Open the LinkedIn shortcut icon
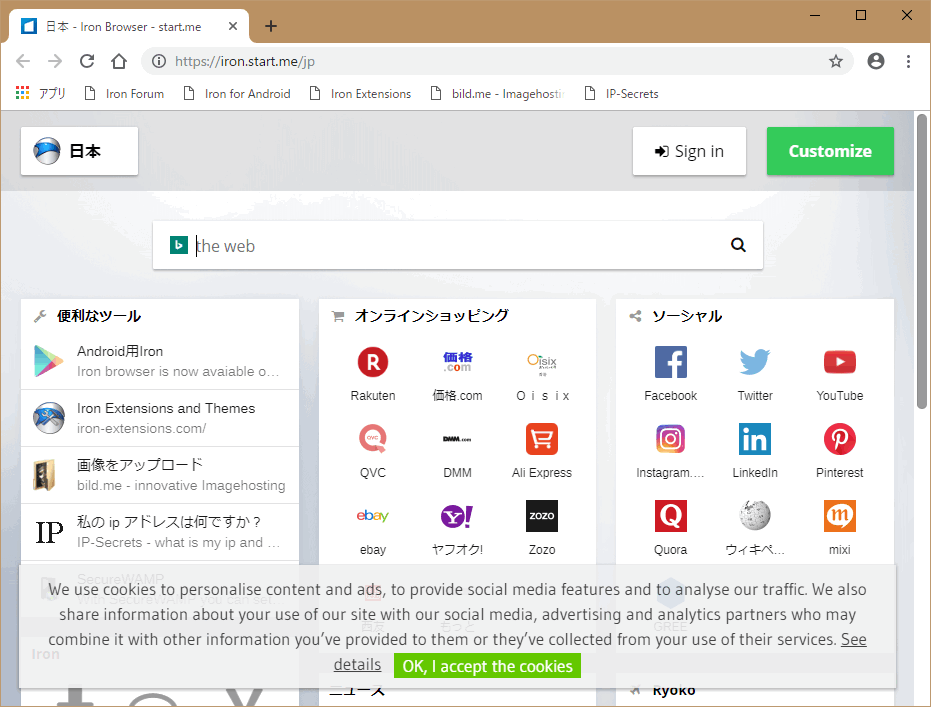Screen dimensions: 931x707 pyautogui.click(x=755, y=439)
